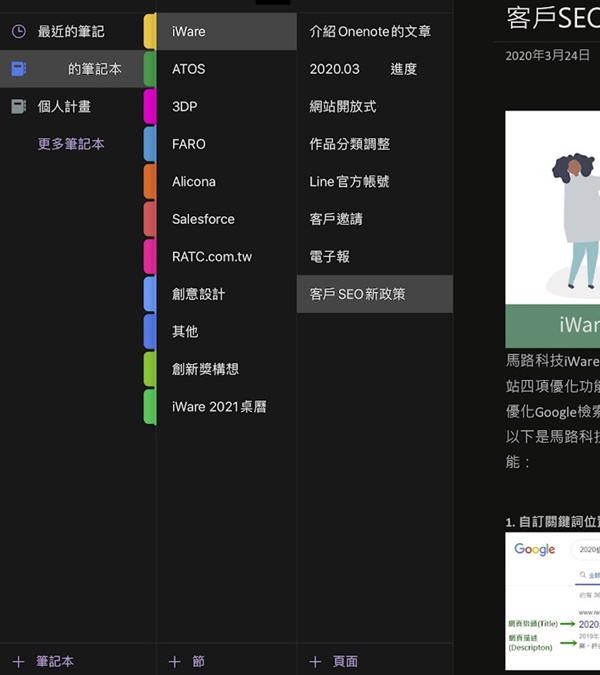This screenshot has height=675, width=600.
Task: Click the paragraph starting 馬路科技iWare
Action: tap(553, 411)
